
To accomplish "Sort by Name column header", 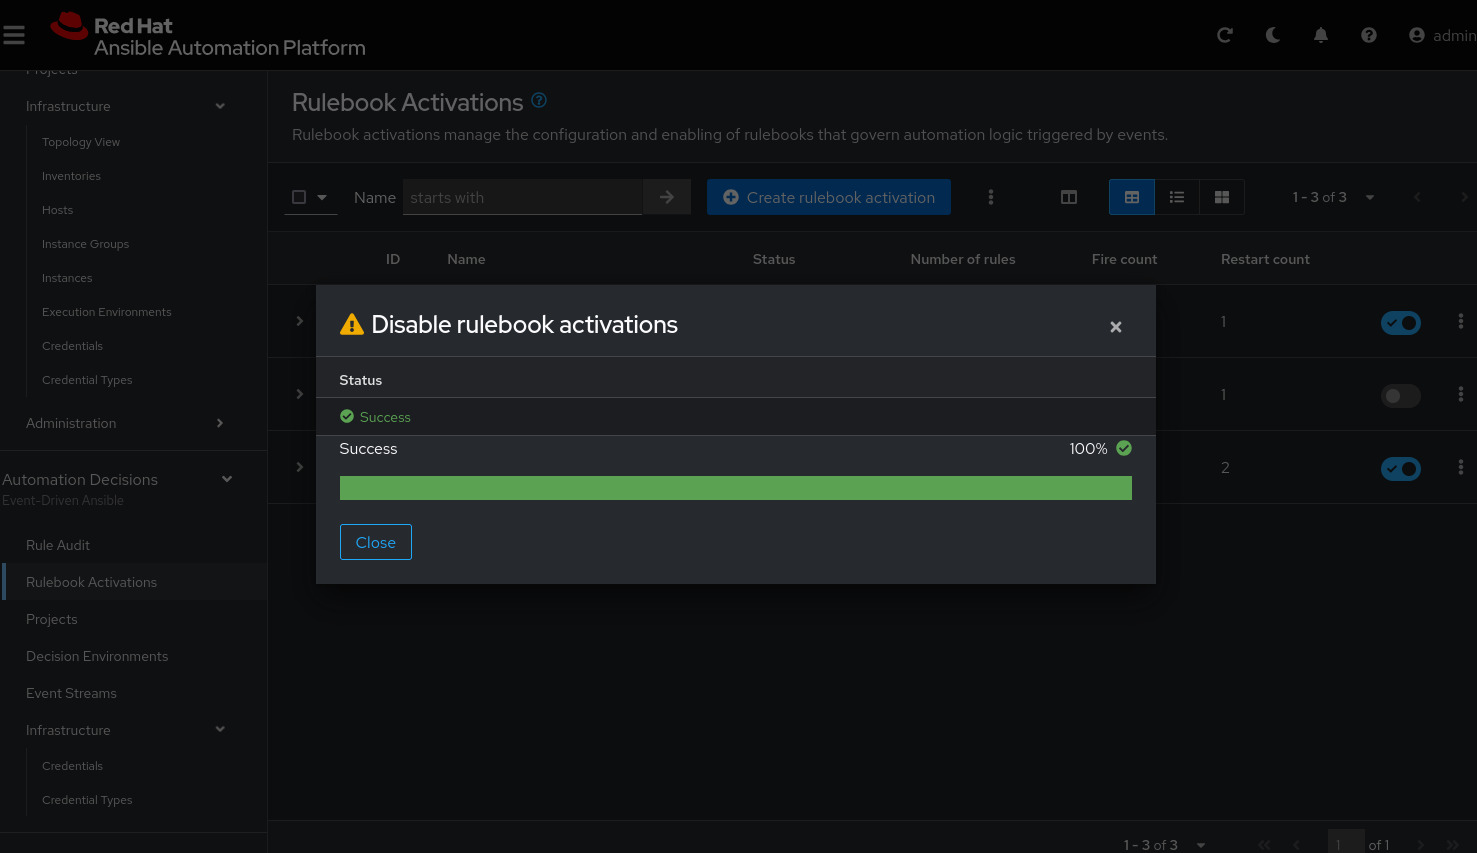I will point(466,259).
